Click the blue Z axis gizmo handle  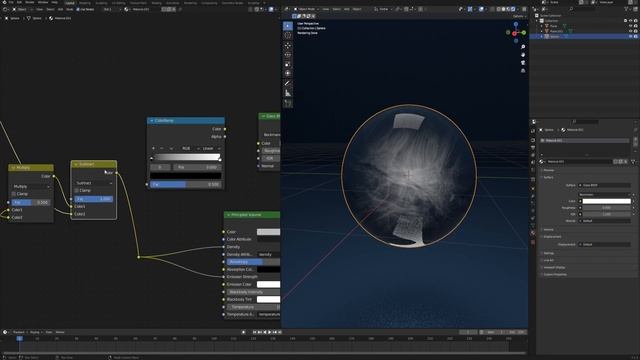pyautogui.click(x=516, y=24)
